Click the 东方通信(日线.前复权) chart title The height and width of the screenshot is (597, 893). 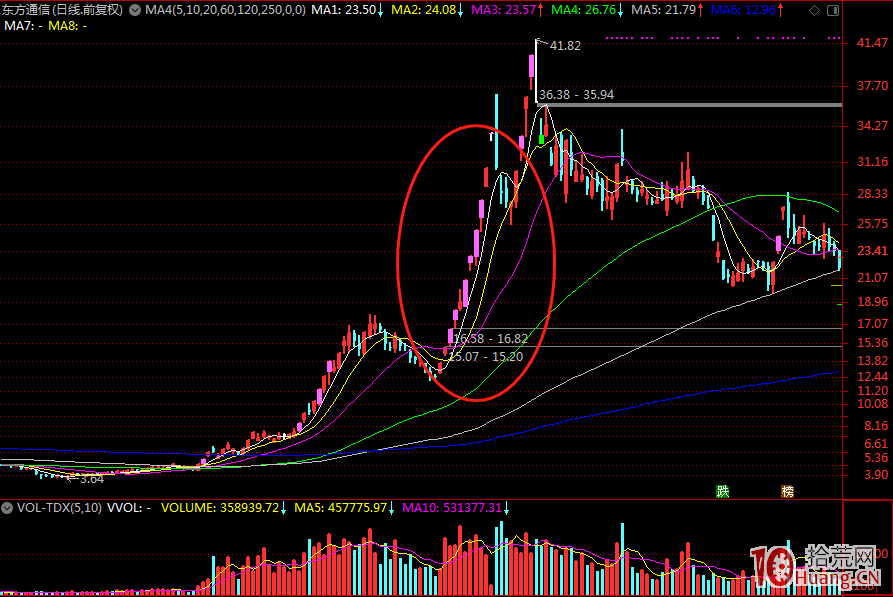62,10
